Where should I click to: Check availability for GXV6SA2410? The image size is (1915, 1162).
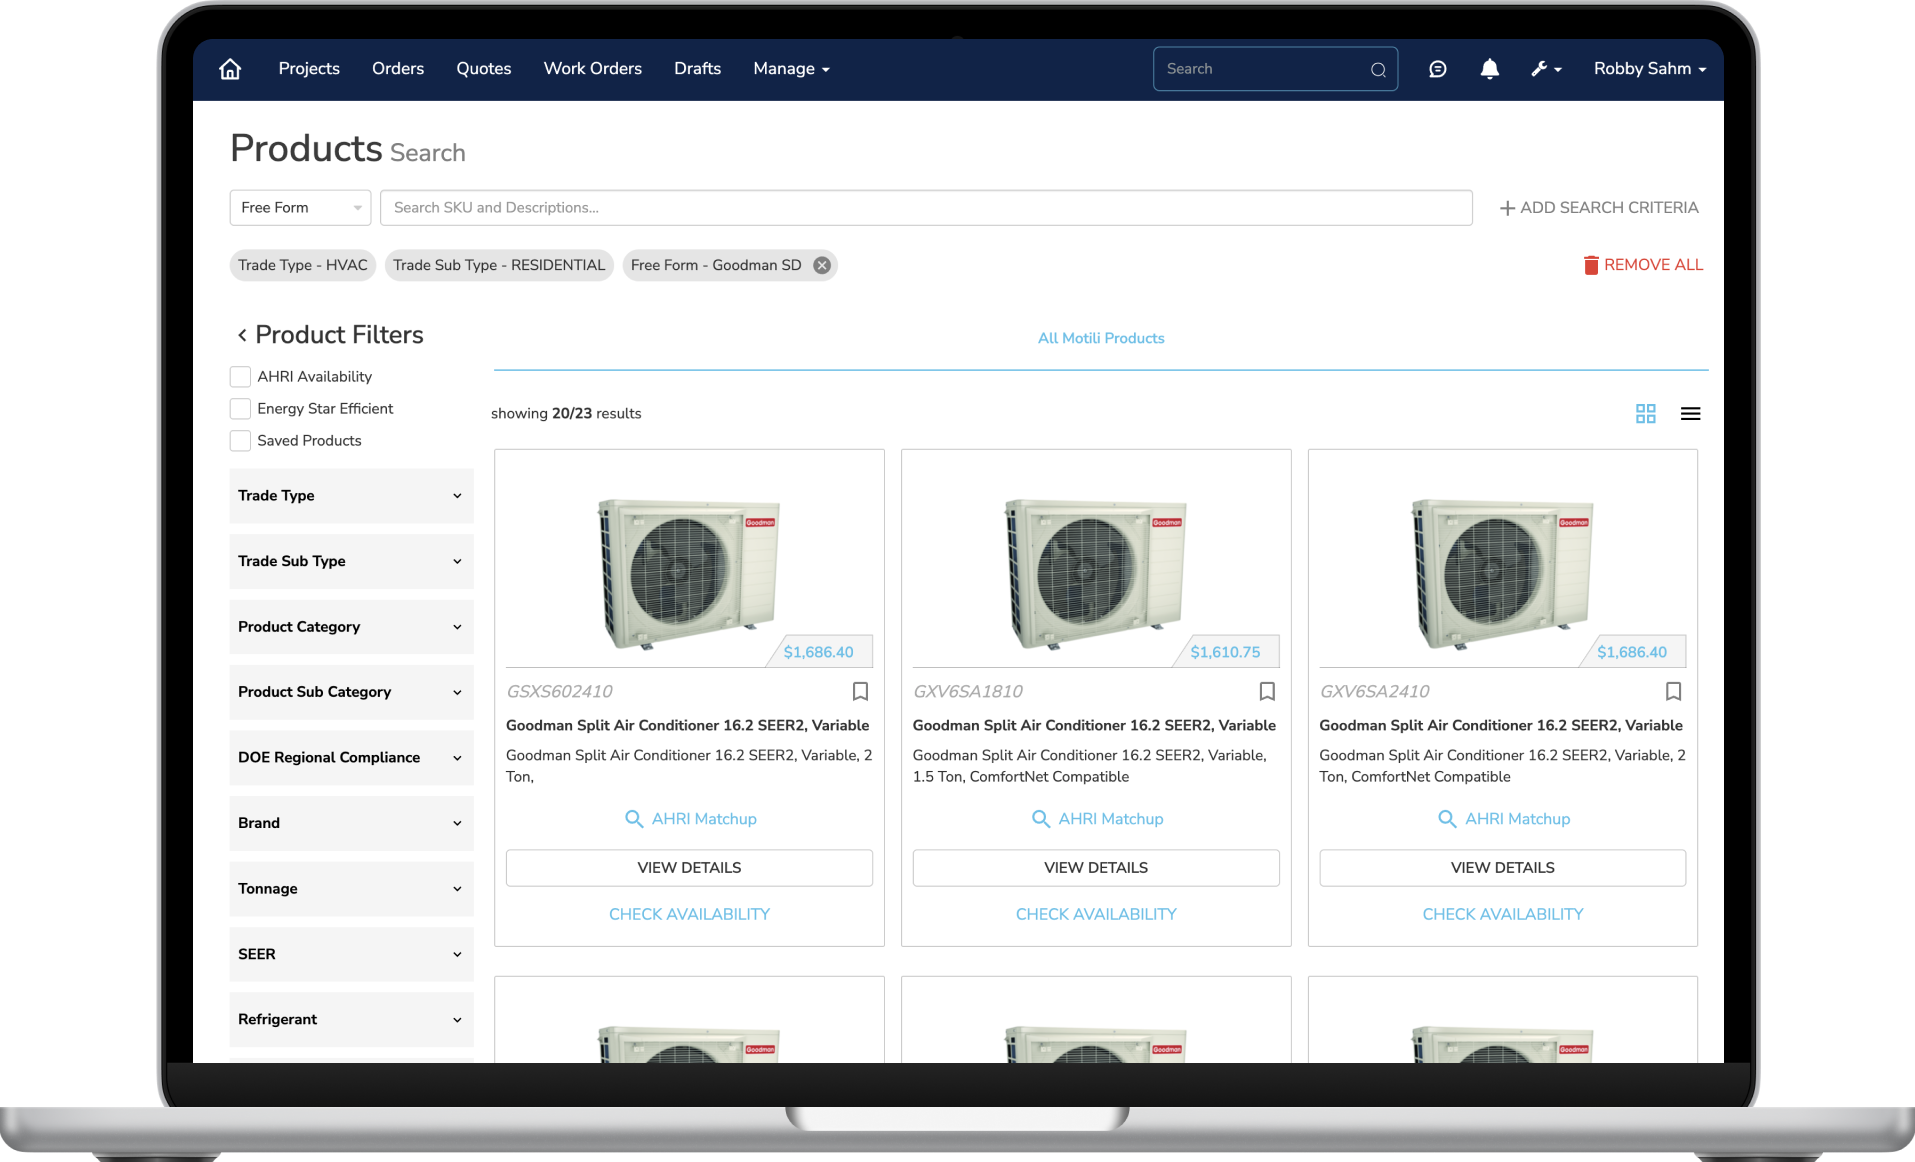pos(1503,914)
